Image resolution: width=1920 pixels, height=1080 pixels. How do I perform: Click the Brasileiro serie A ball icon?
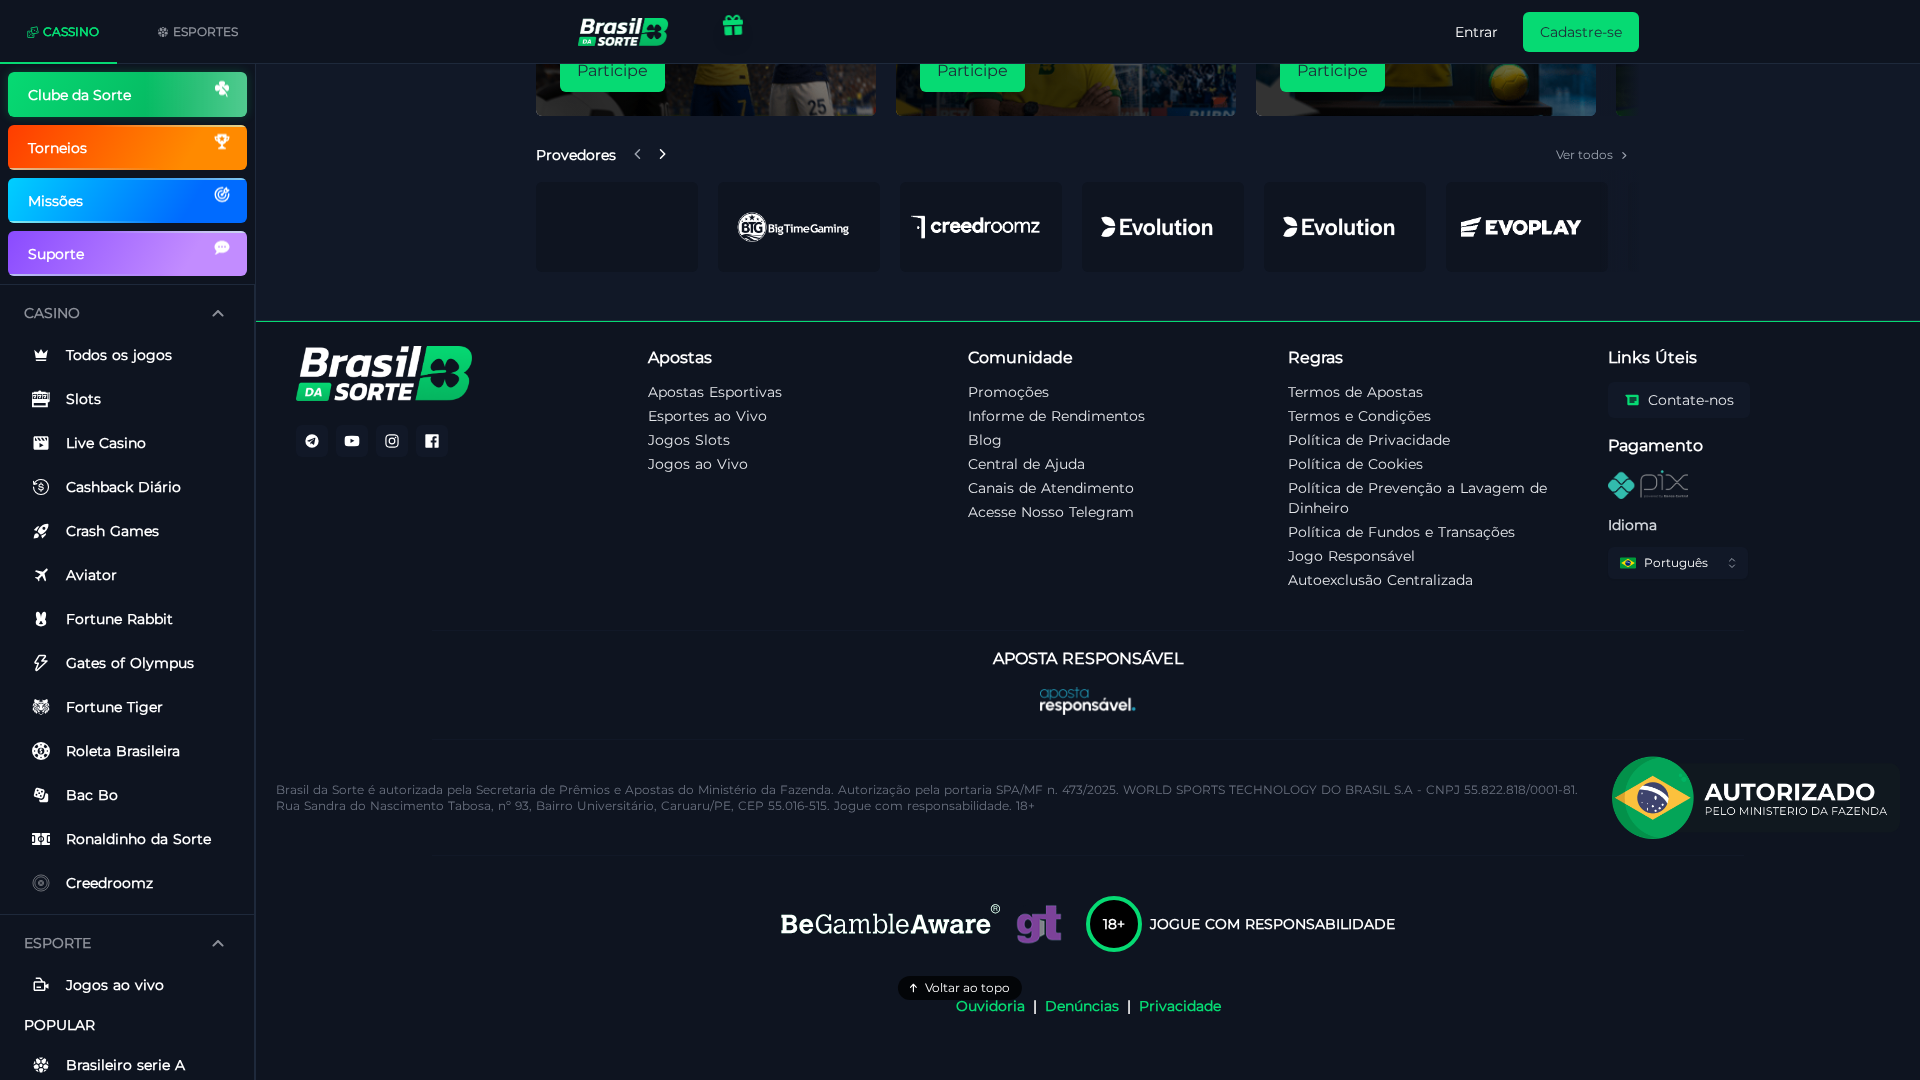tap(41, 1065)
